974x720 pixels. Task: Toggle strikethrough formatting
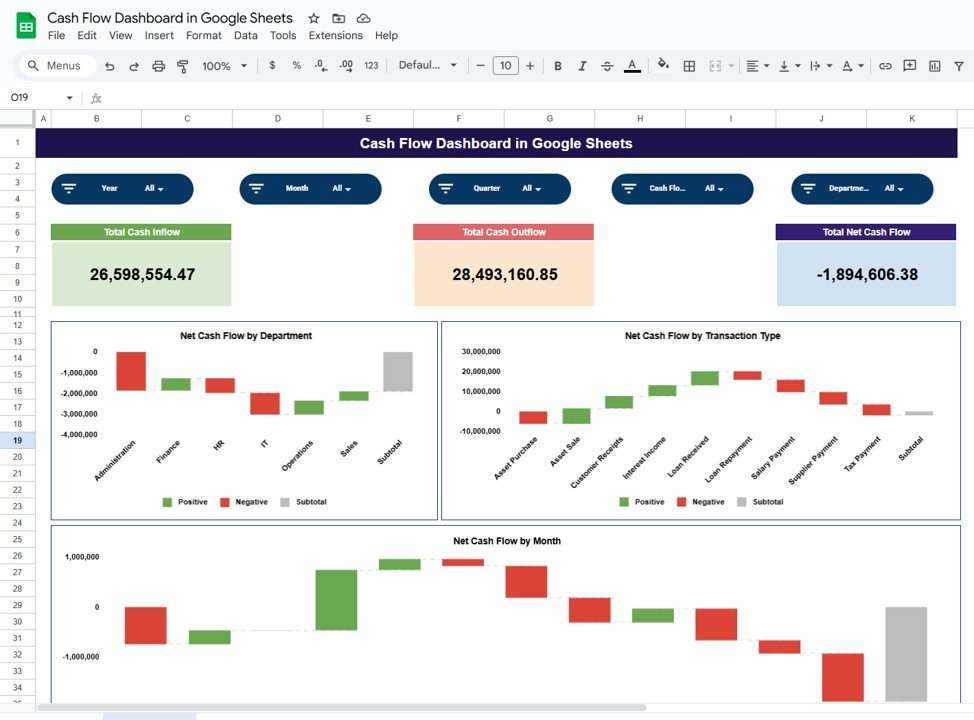click(x=607, y=66)
